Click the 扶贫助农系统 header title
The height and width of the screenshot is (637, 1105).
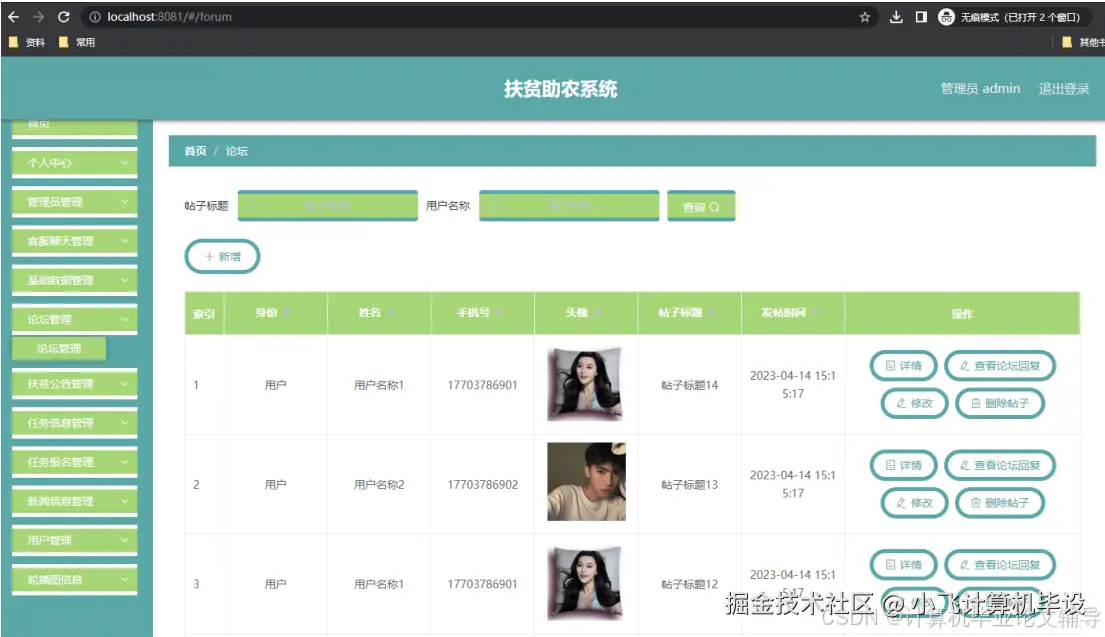[x=561, y=89]
